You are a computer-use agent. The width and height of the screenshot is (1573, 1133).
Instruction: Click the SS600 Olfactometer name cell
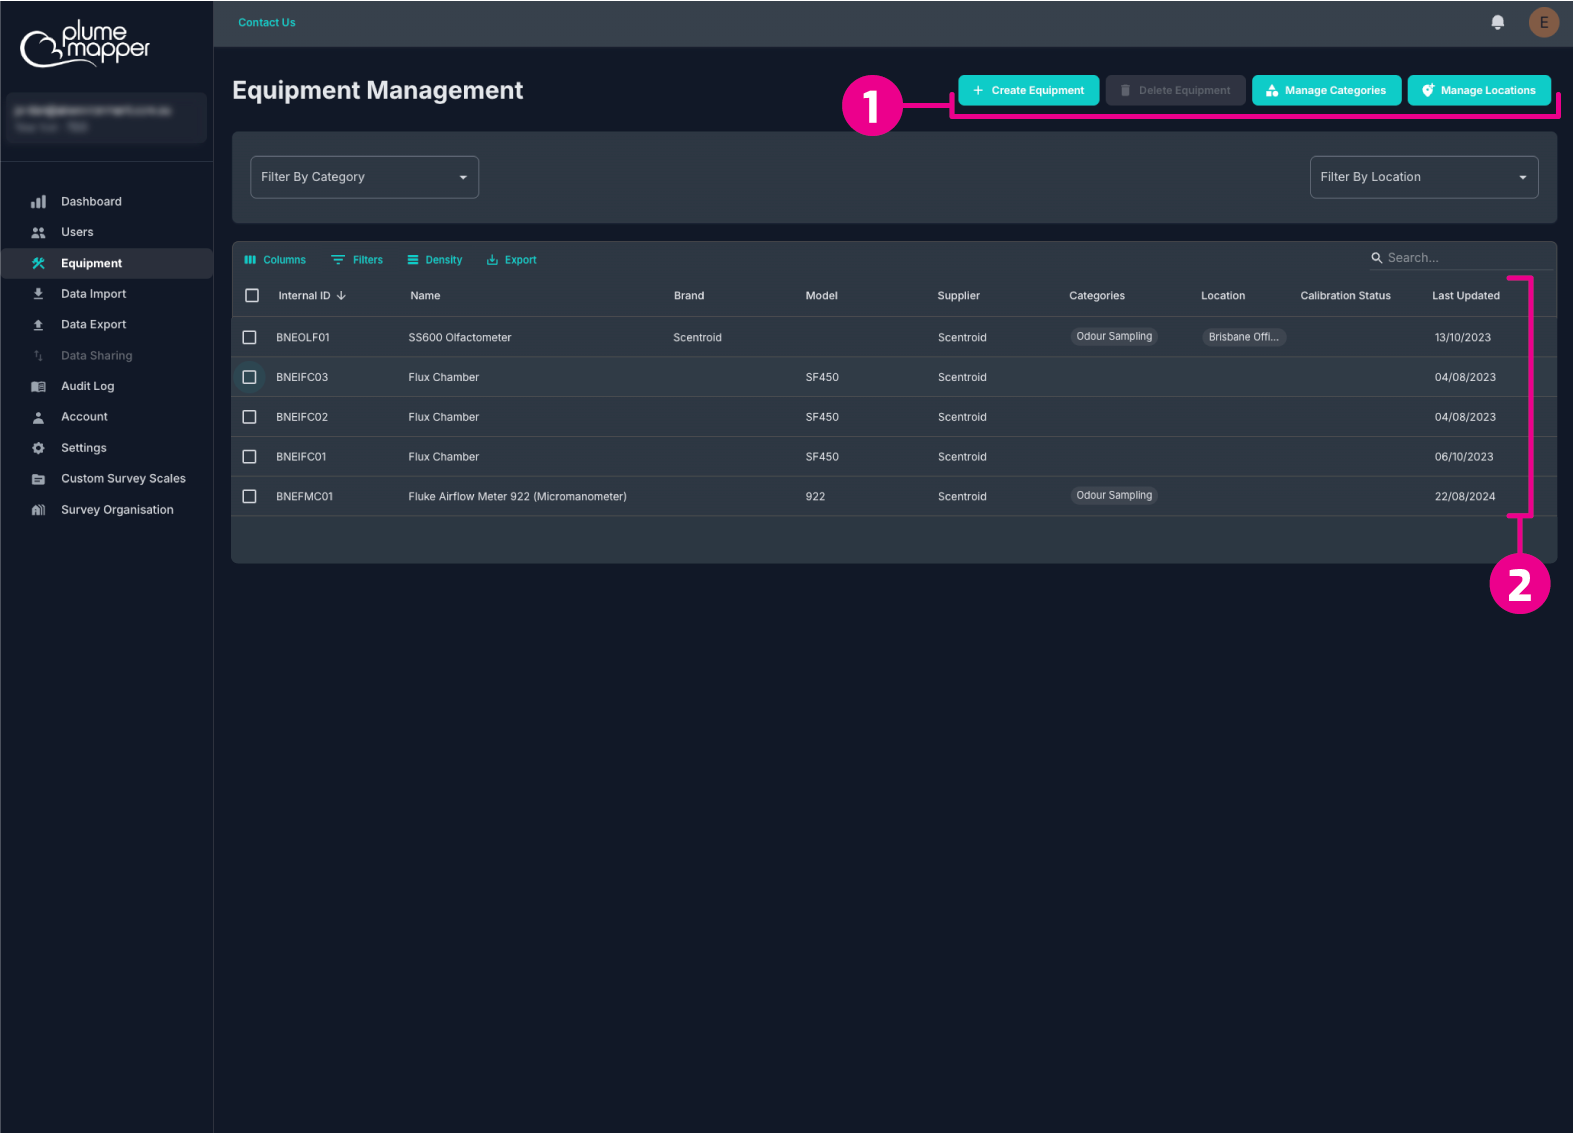point(460,338)
